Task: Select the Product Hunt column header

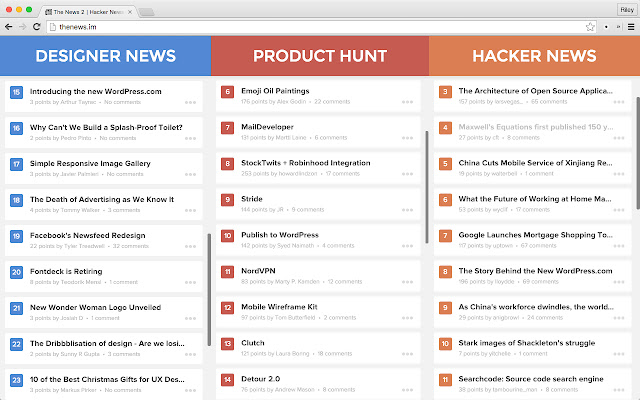Action: [320, 56]
